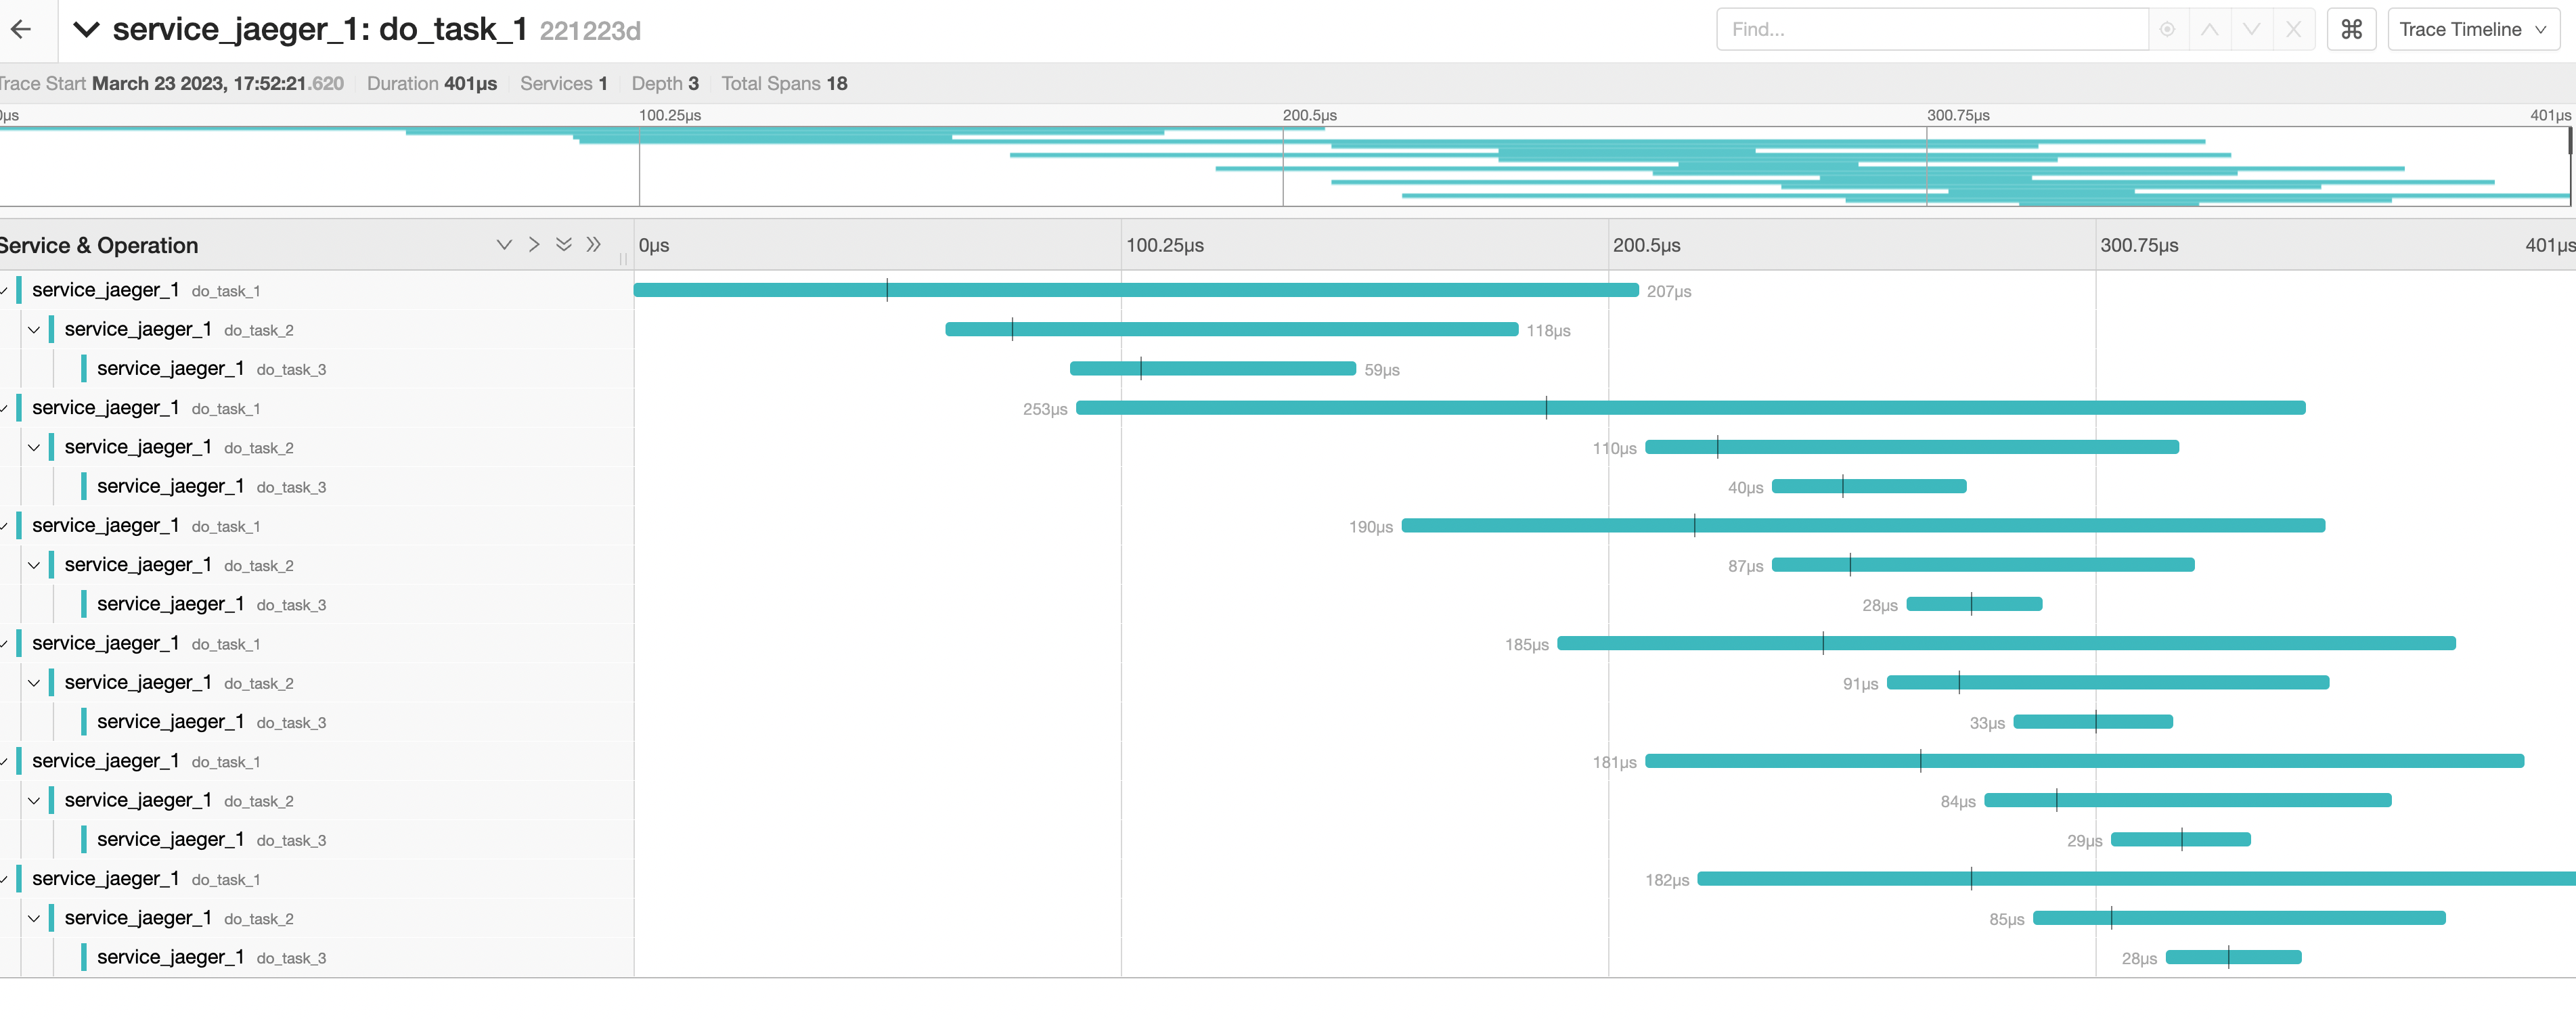2576x1019 pixels.
Task: Click the 59µs do_task_3 span bar
Action: click(1212, 369)
